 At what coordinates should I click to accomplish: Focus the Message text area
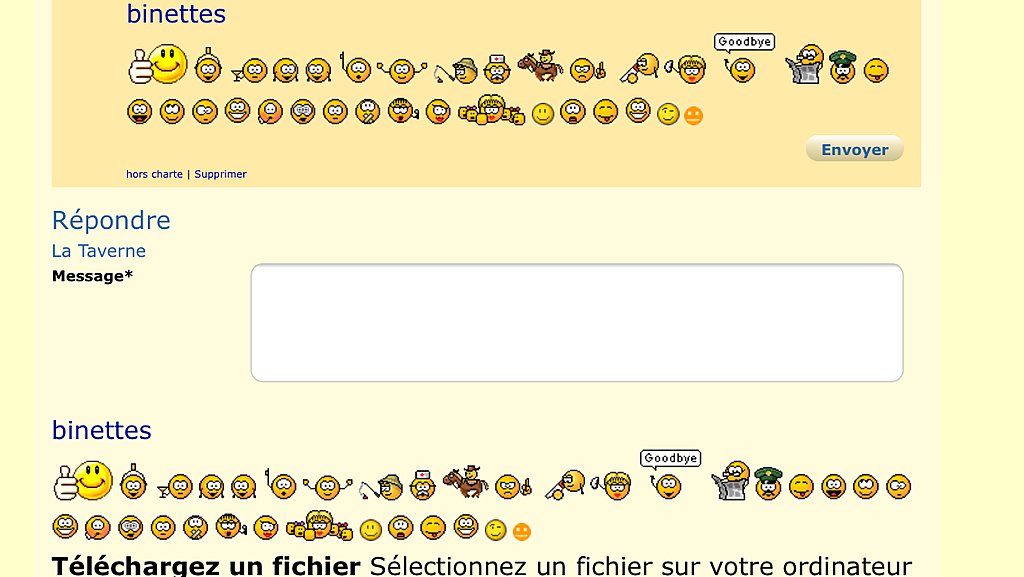pos(577,322)
